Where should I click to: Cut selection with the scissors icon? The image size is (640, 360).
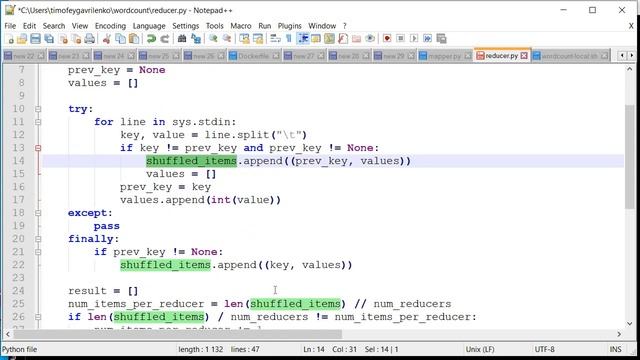coord(107,39)
